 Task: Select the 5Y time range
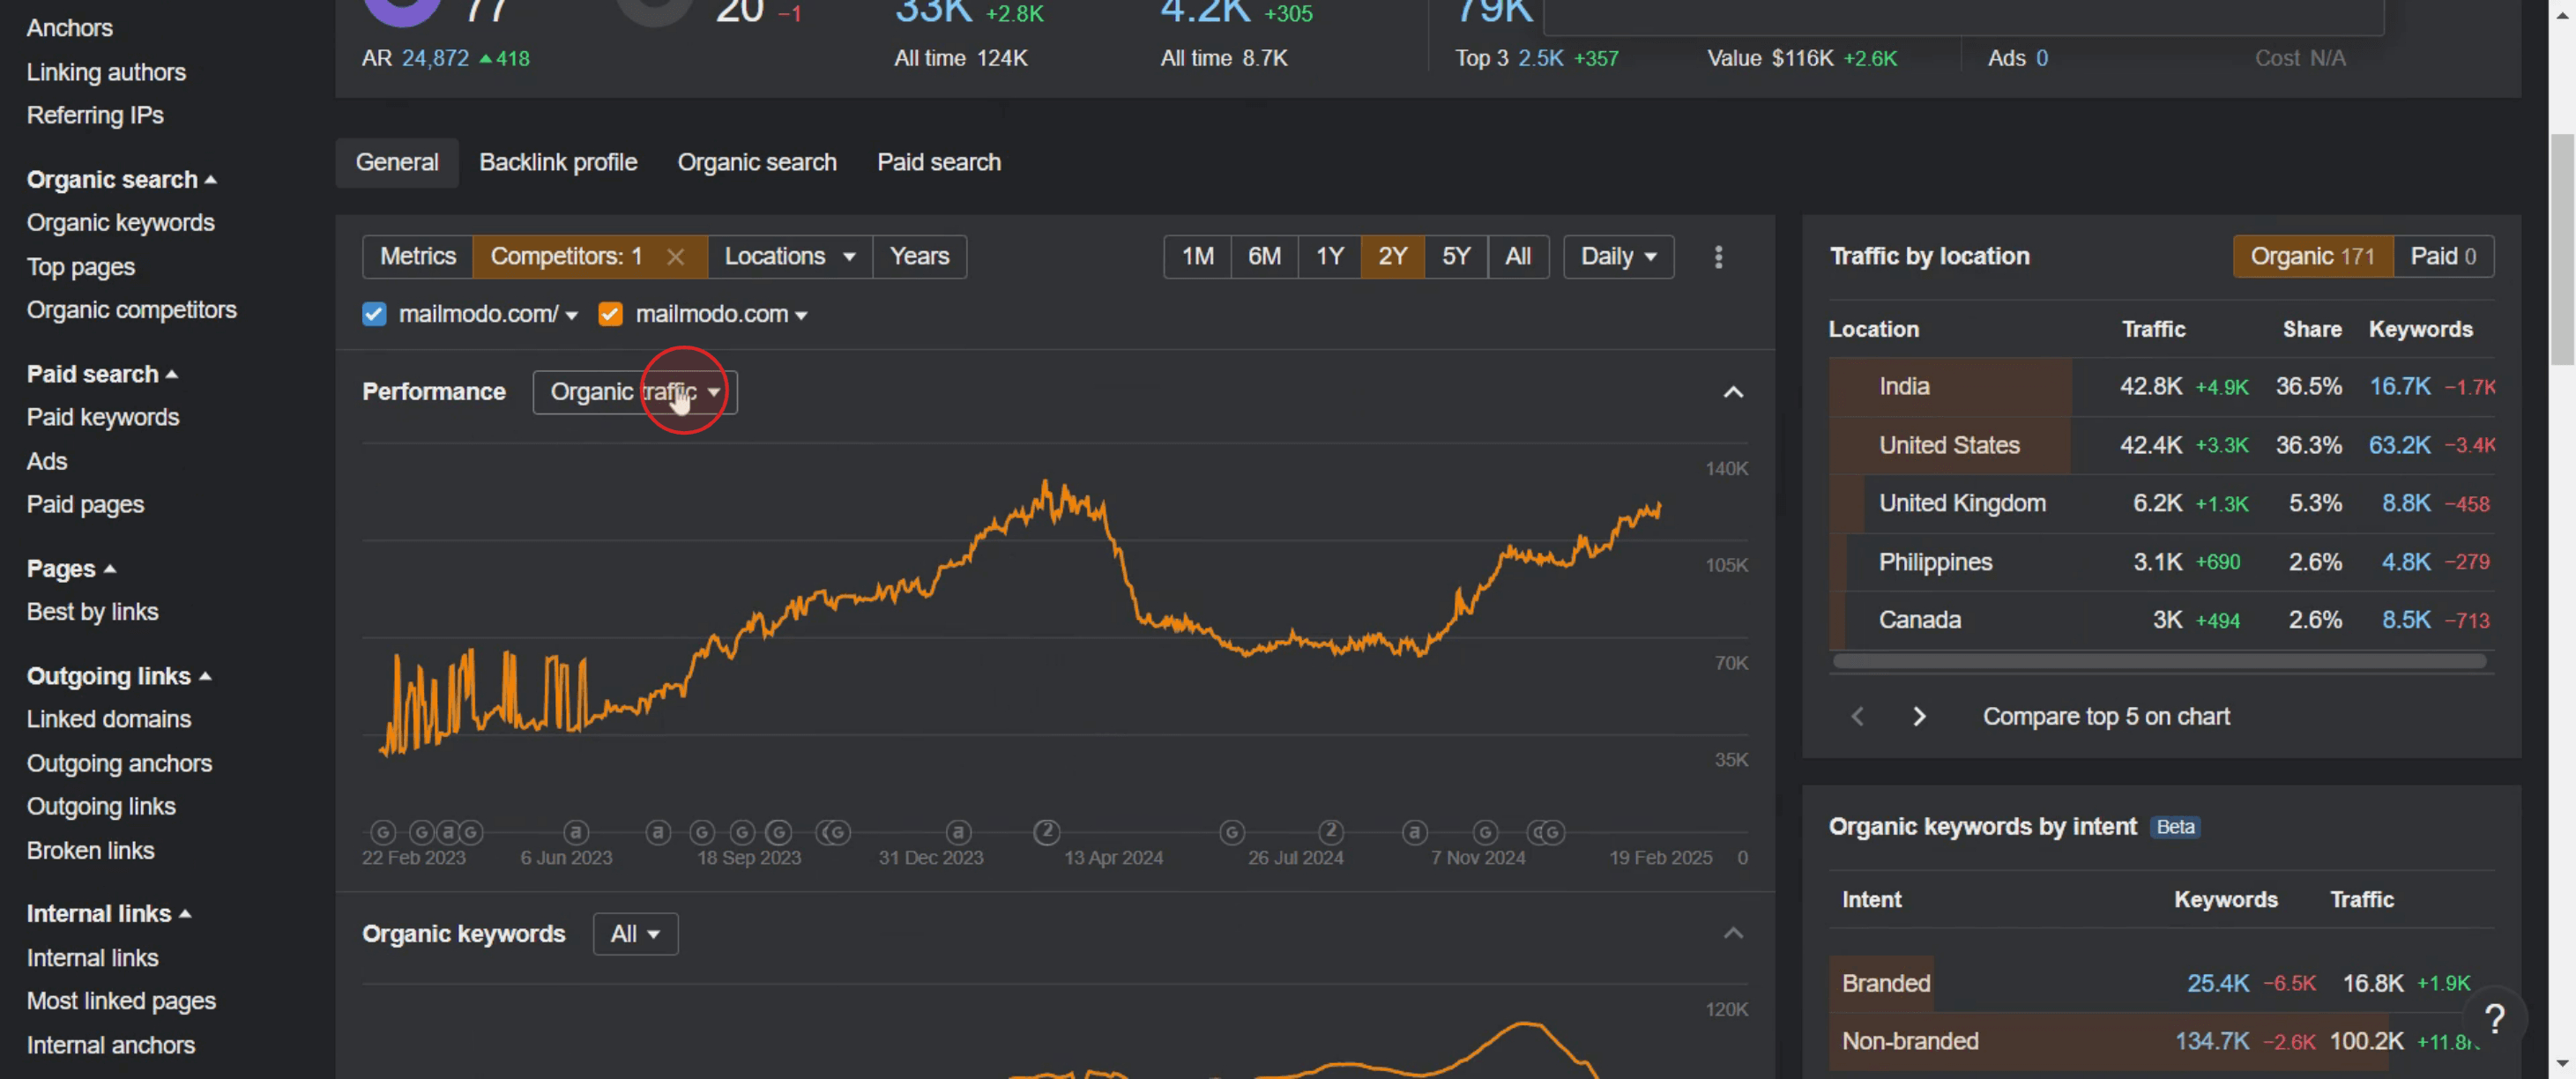(1455, 257)
